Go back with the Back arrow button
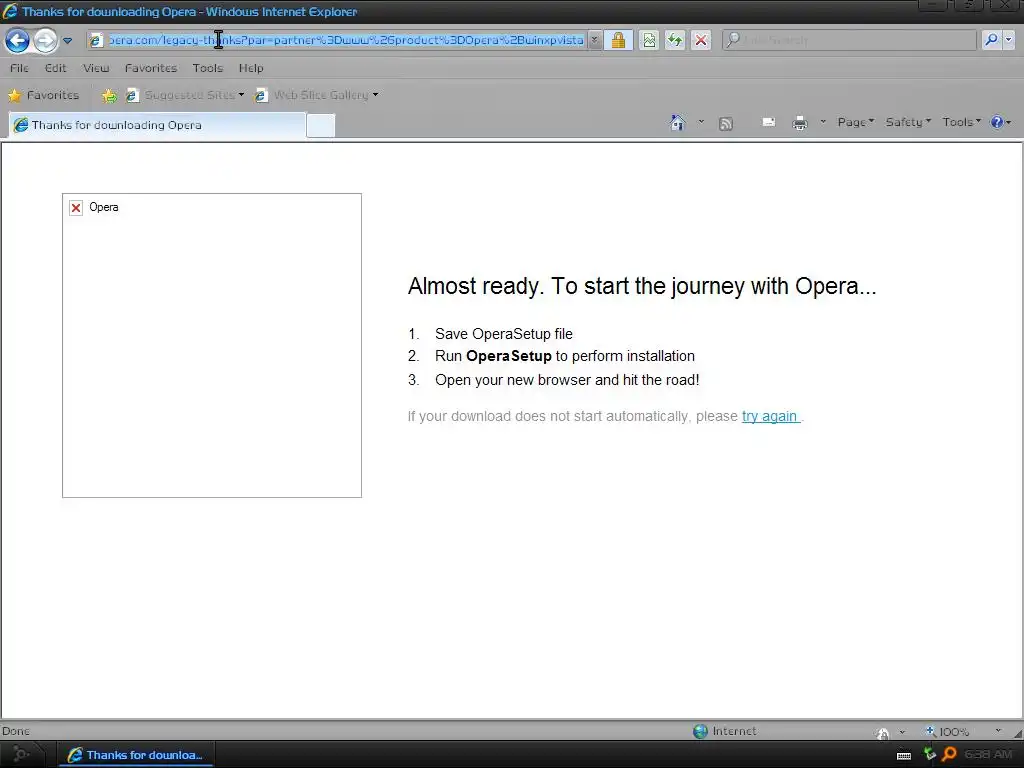Screen dimensions: 1024x768 click(x=18, y=40)
